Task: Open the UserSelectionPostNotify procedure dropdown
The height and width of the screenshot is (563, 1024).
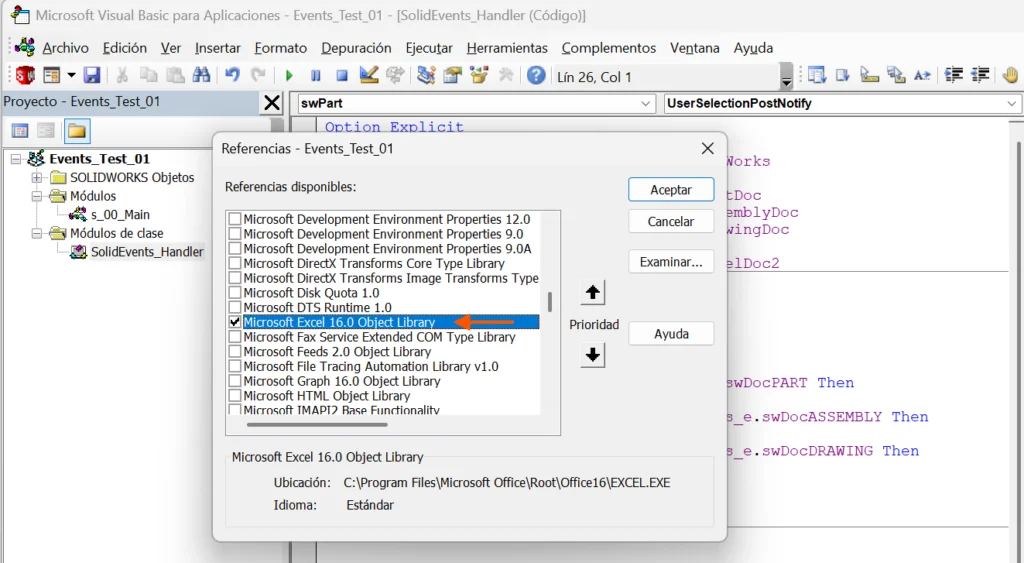Action: (1011, 103)
